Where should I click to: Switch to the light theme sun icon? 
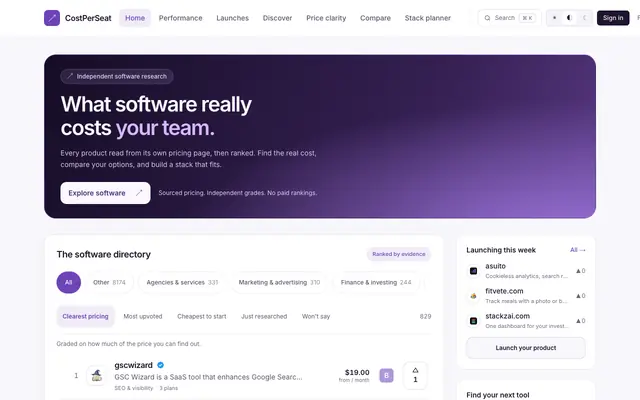[x=554, y=18]
